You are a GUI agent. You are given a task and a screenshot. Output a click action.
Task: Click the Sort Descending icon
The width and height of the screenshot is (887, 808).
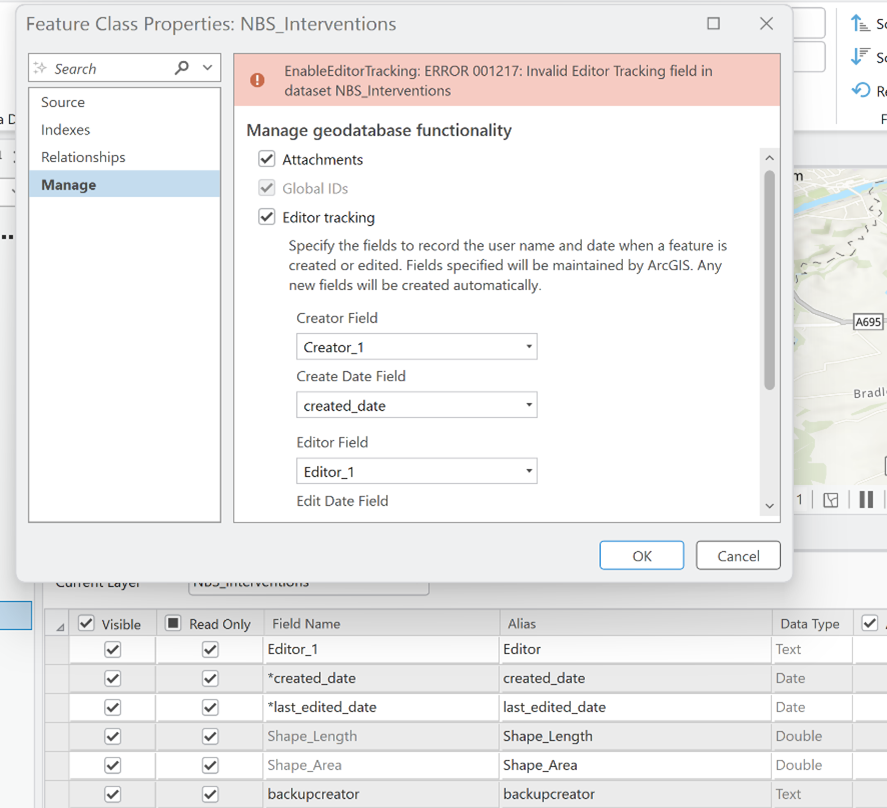pos(861,55)
